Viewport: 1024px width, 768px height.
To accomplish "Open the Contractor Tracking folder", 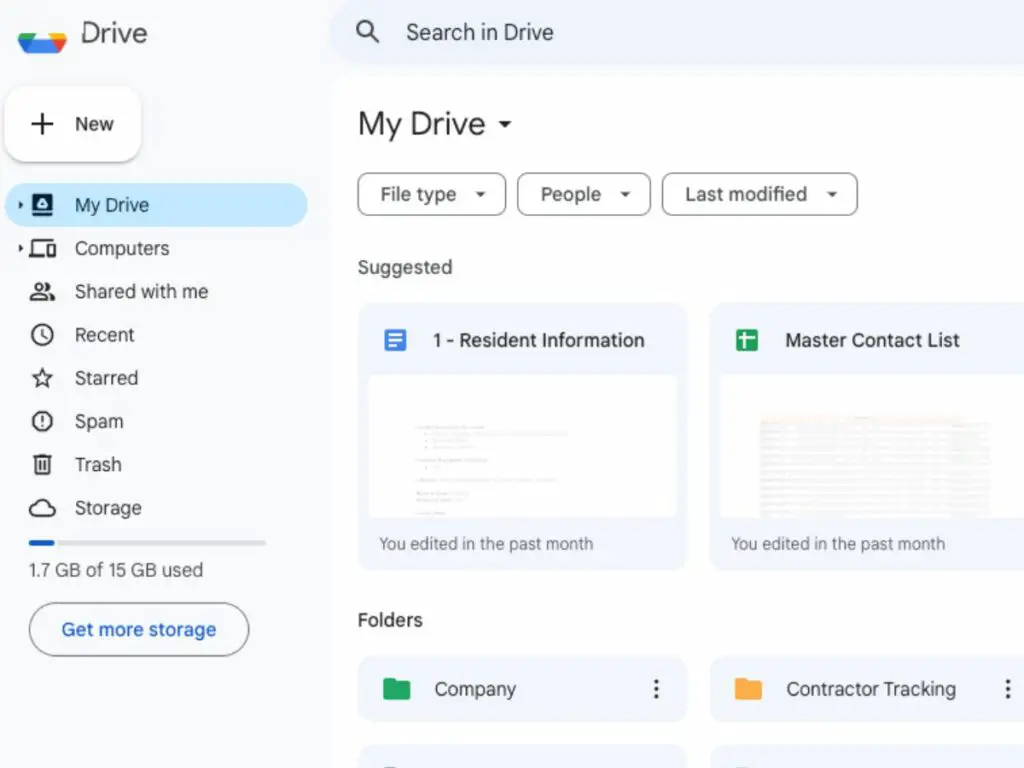I will 867,689.
